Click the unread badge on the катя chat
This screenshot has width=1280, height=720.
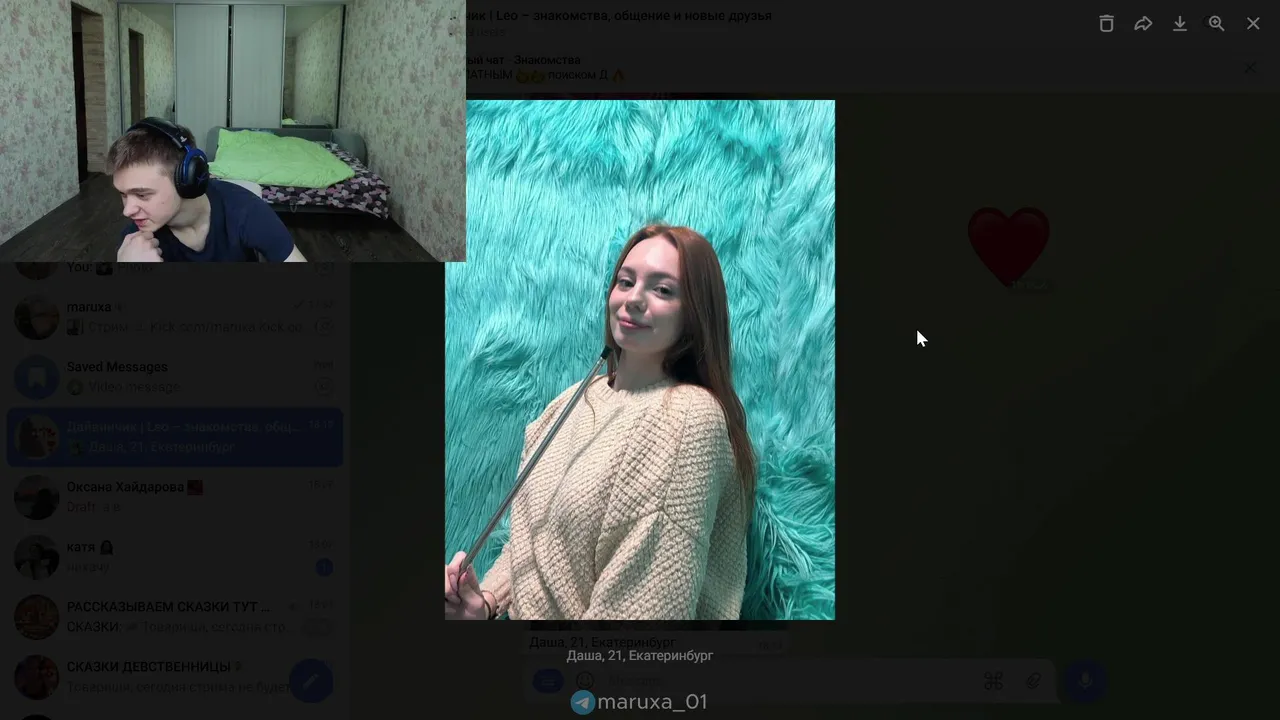pos(324,567)
